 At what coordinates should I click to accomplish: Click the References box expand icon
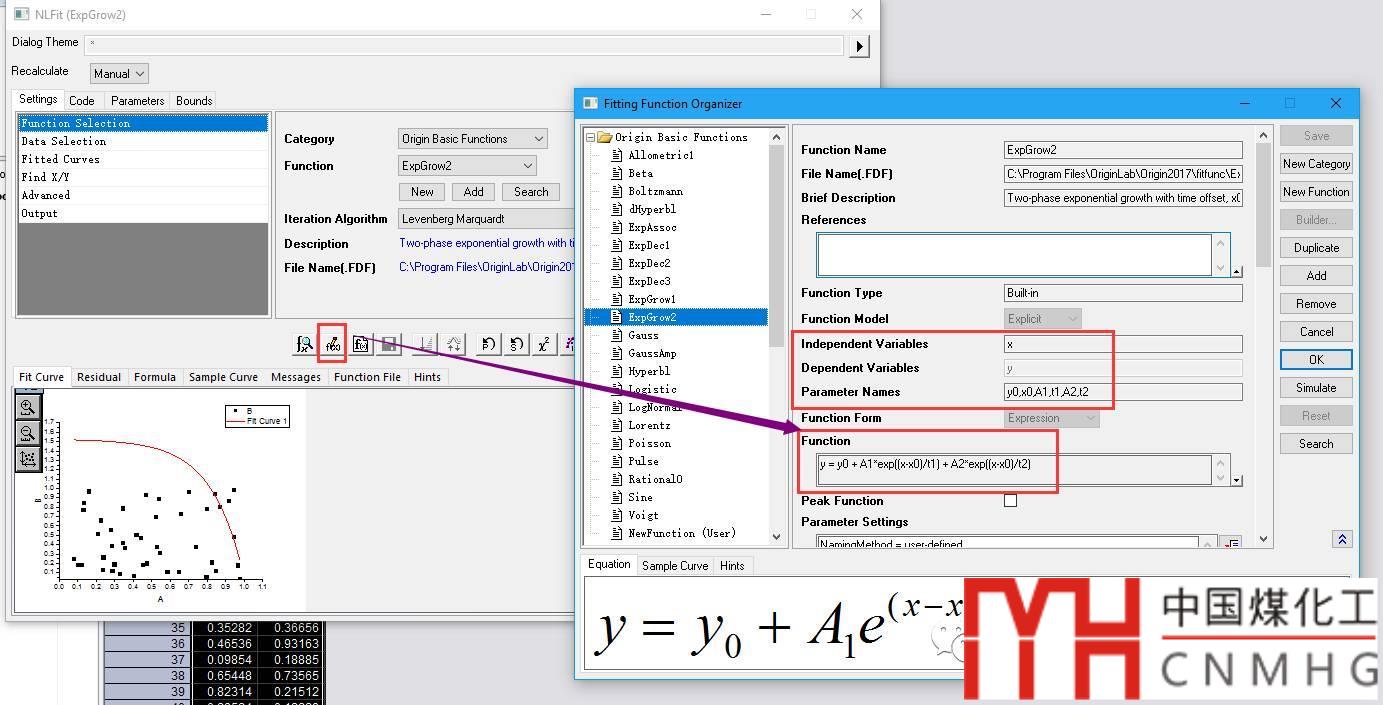click(1237, 272)
